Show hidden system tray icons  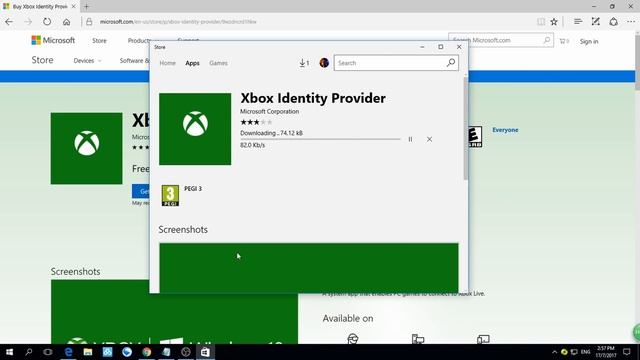point(554,352)
